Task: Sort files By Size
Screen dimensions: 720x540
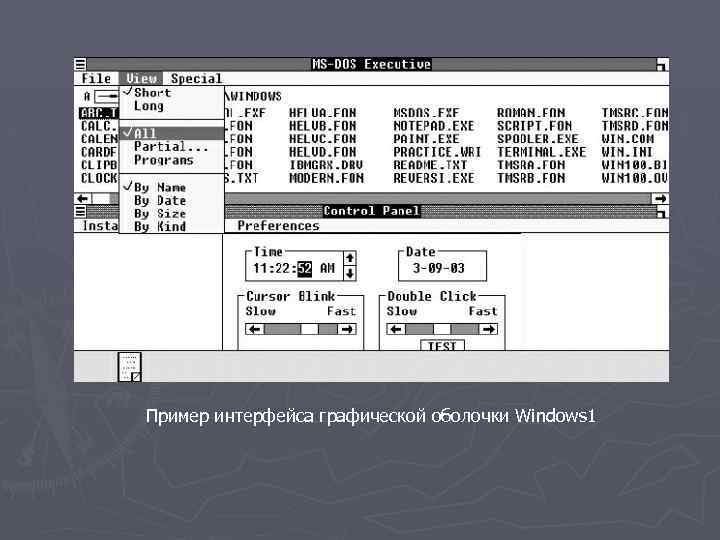Action: [x=172, y=214]
